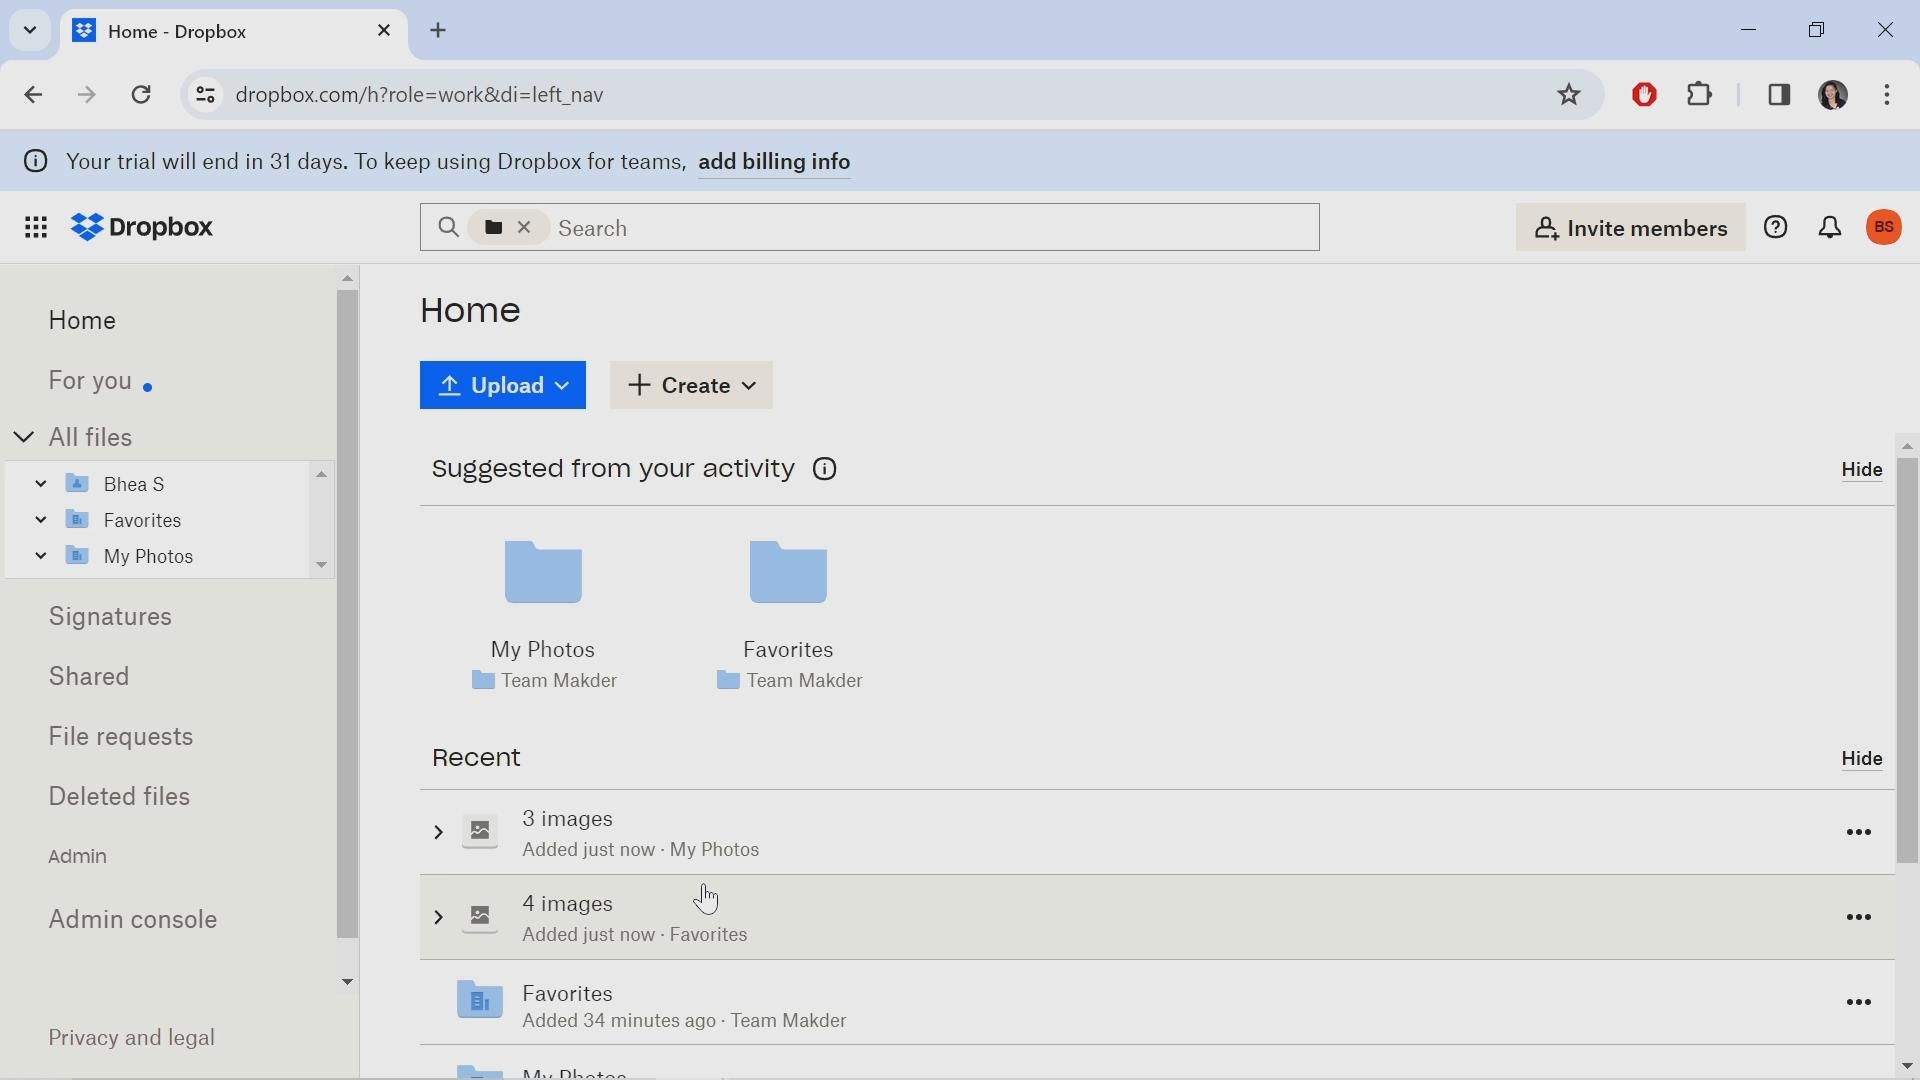Hide the Recent section

click(1862, 761)
